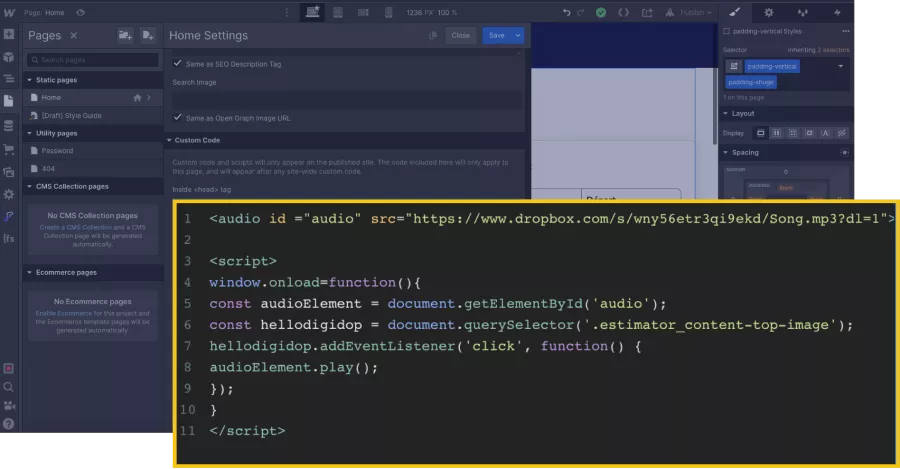This screenshot has width=900, height=469.
Task: Collapse the Static pages section
Action: tap(29, 80)
